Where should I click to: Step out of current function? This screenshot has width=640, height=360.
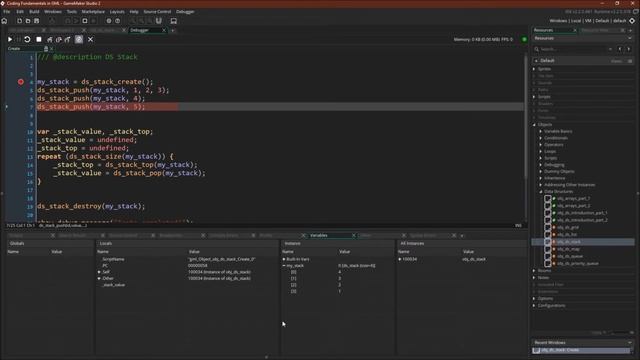click(67, 40)
